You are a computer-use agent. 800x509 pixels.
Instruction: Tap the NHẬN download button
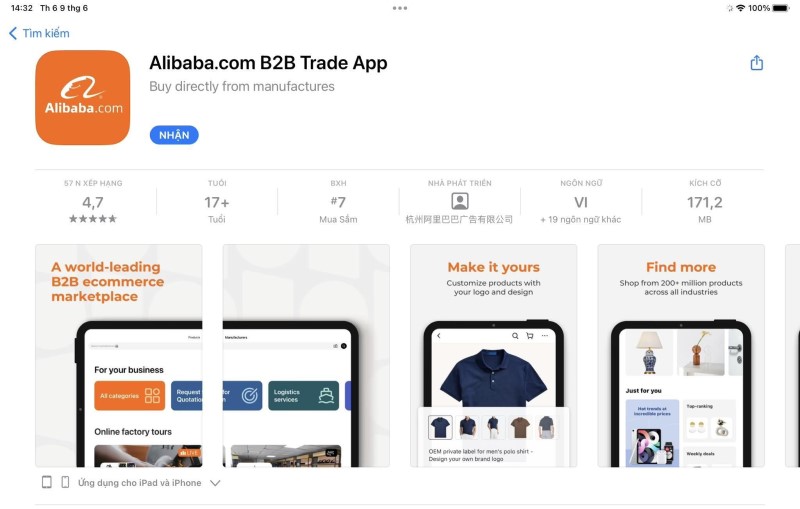click(174, 135)
